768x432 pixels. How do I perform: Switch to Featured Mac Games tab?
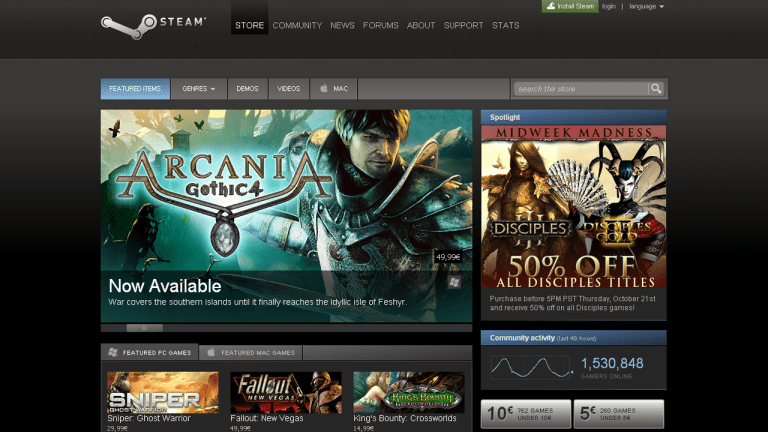(251, 352)
